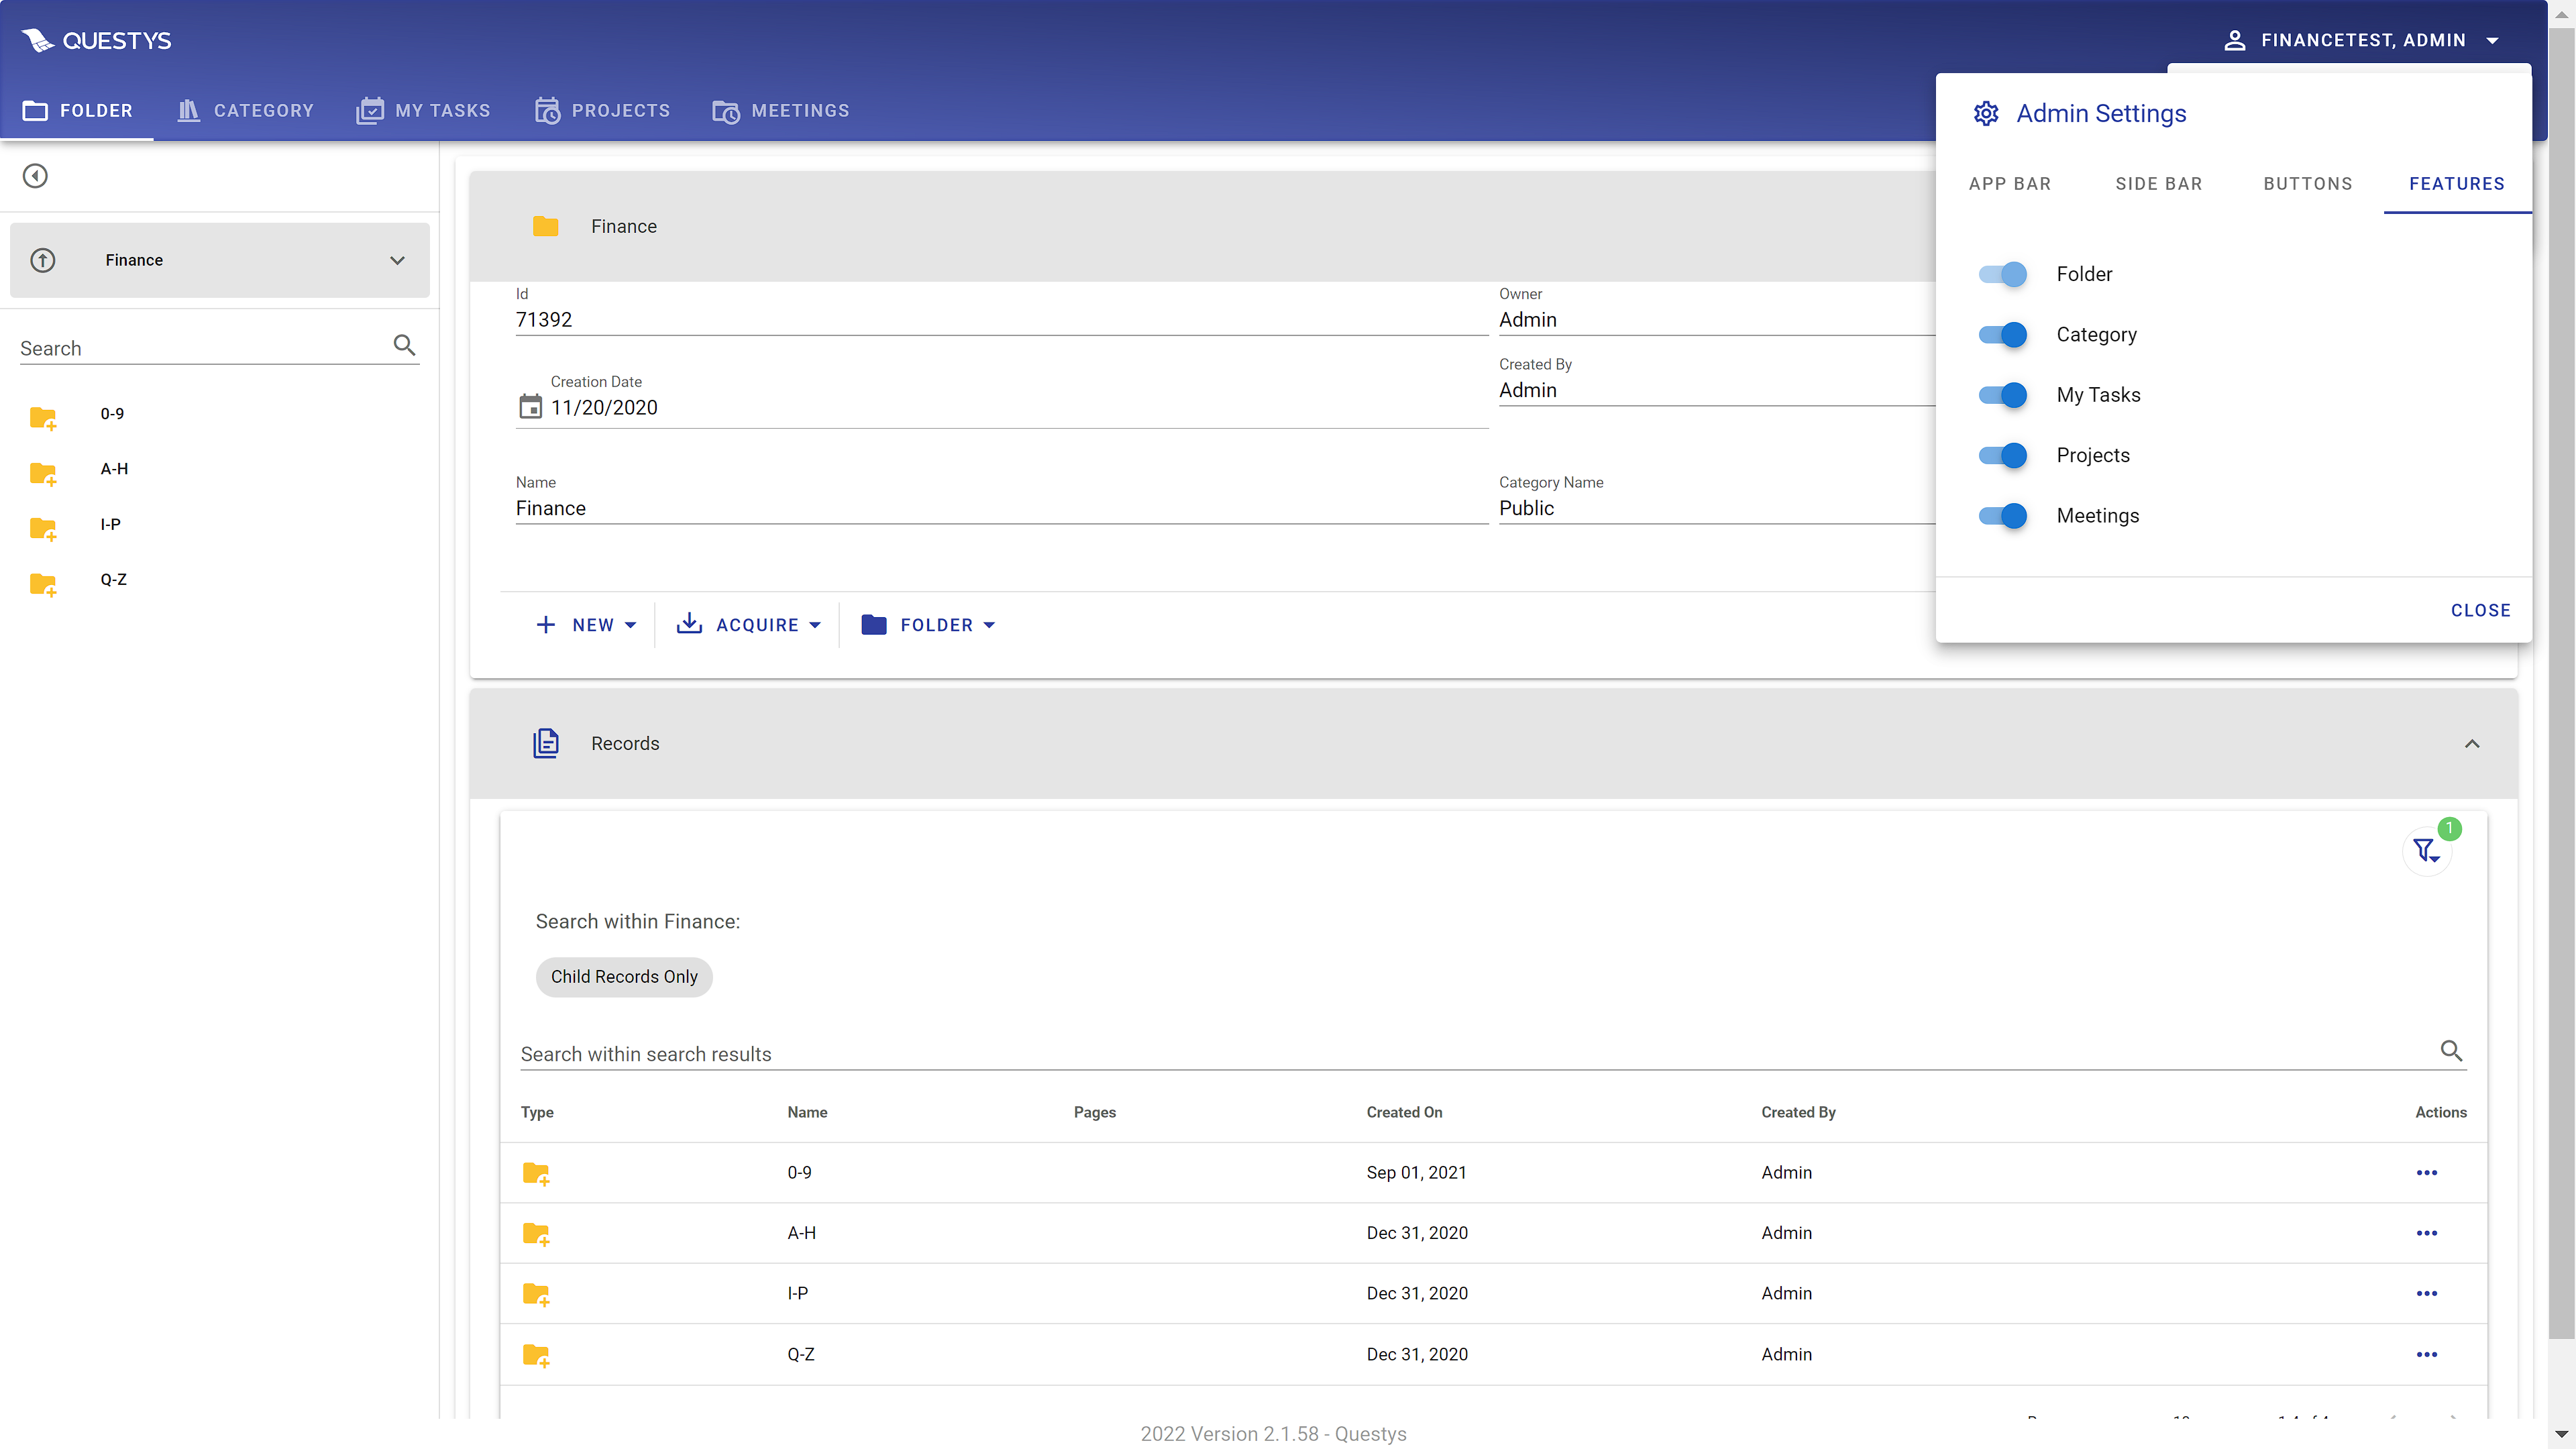Click the Records document icon

[x=545, y=743]
